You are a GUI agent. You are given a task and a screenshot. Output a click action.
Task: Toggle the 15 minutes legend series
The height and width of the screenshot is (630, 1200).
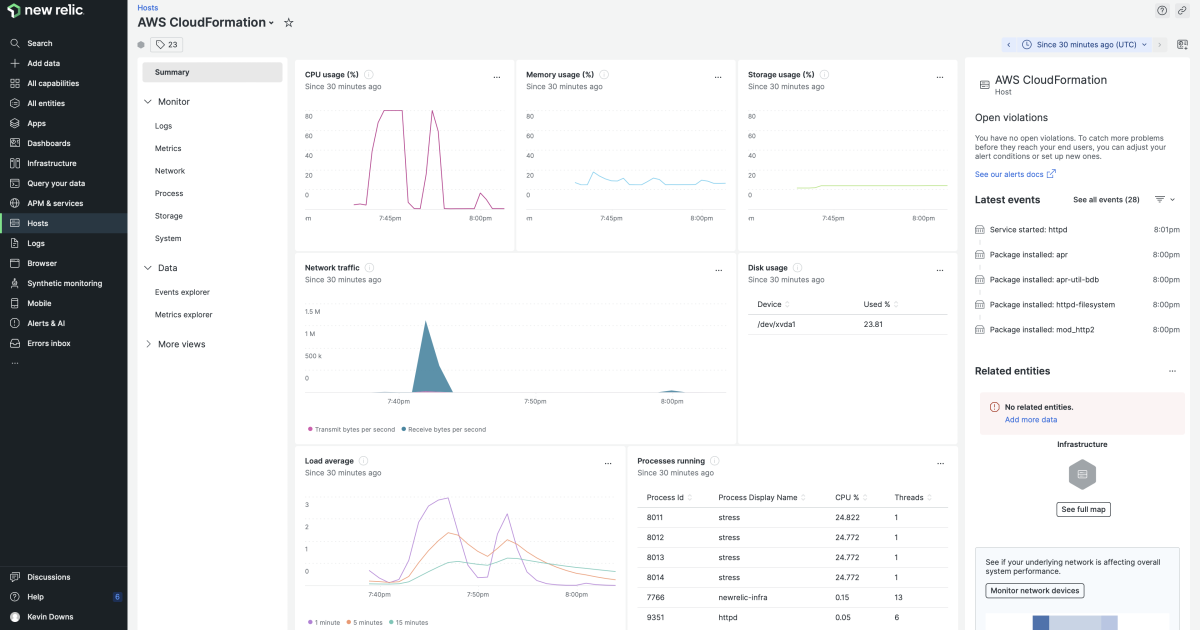(x=408, y=622)
